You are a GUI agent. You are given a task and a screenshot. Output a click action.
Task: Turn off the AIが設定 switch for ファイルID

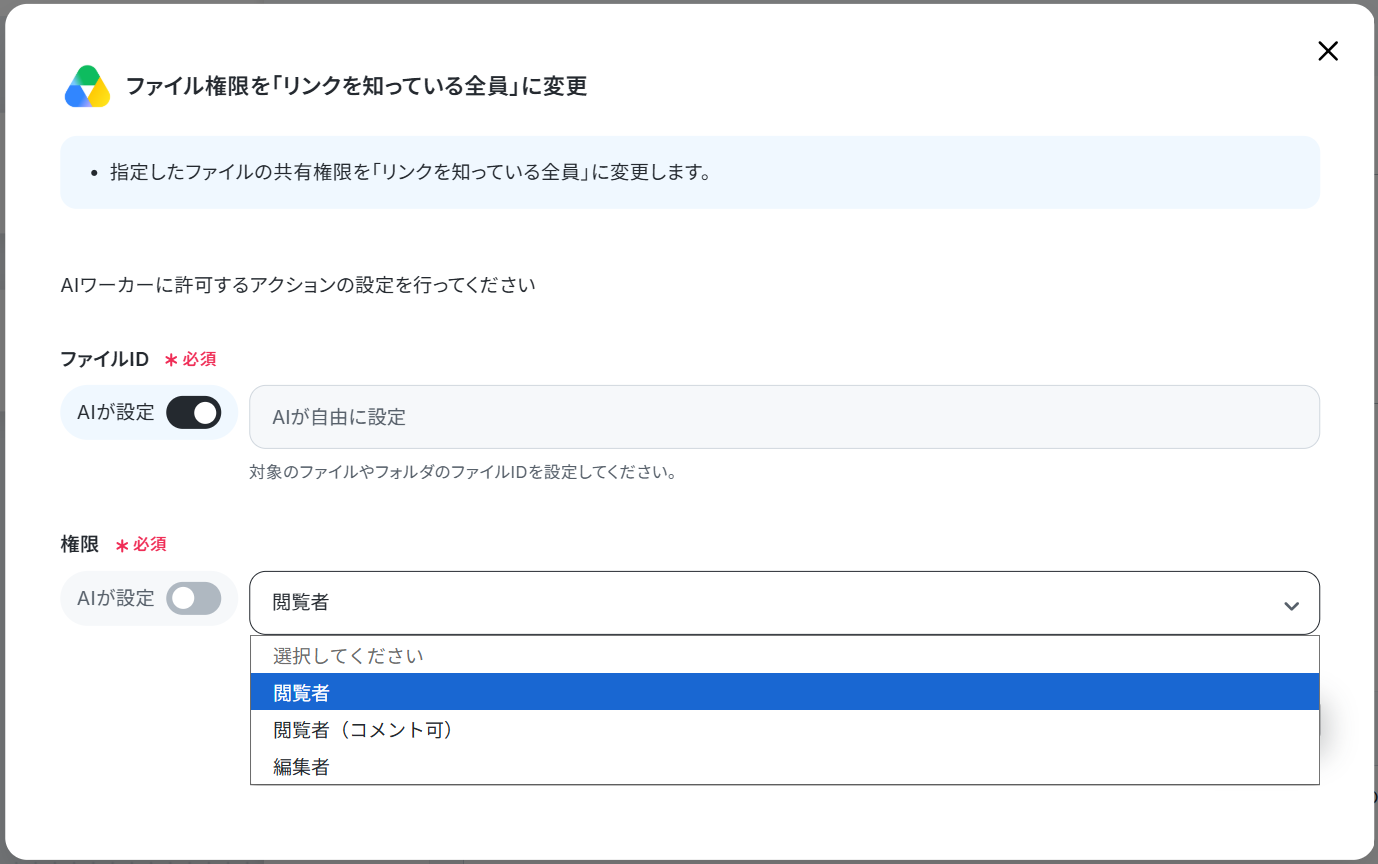click(x=193, y=412)
